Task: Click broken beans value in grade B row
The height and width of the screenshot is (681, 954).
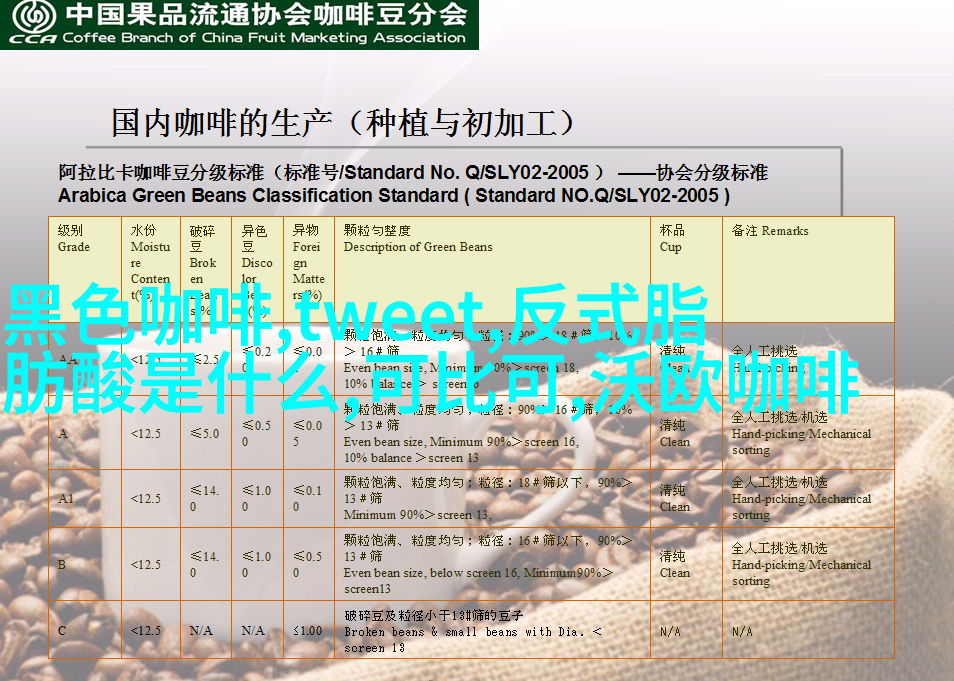Action: coord(204,564)
